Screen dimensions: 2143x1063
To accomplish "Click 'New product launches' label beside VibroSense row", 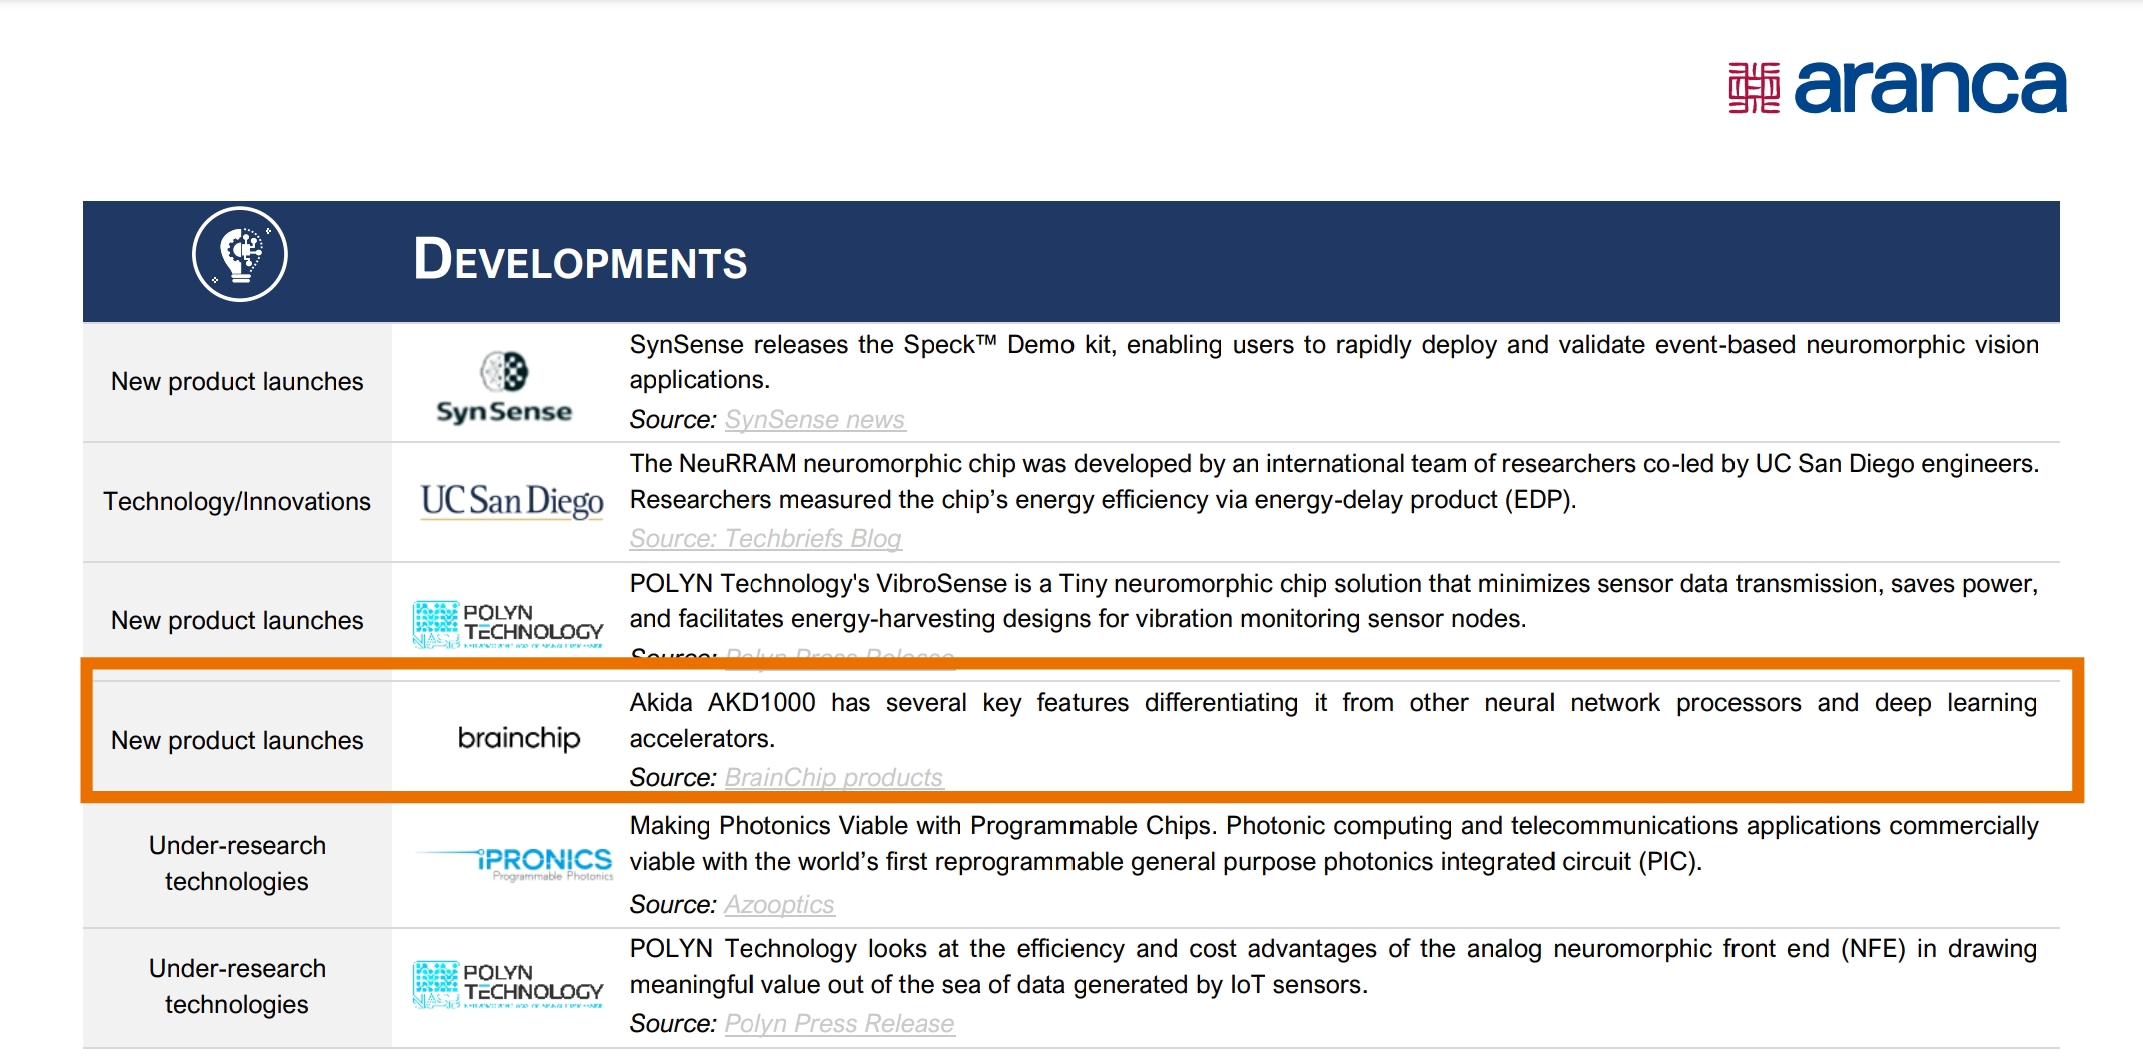I will point(237,621).
